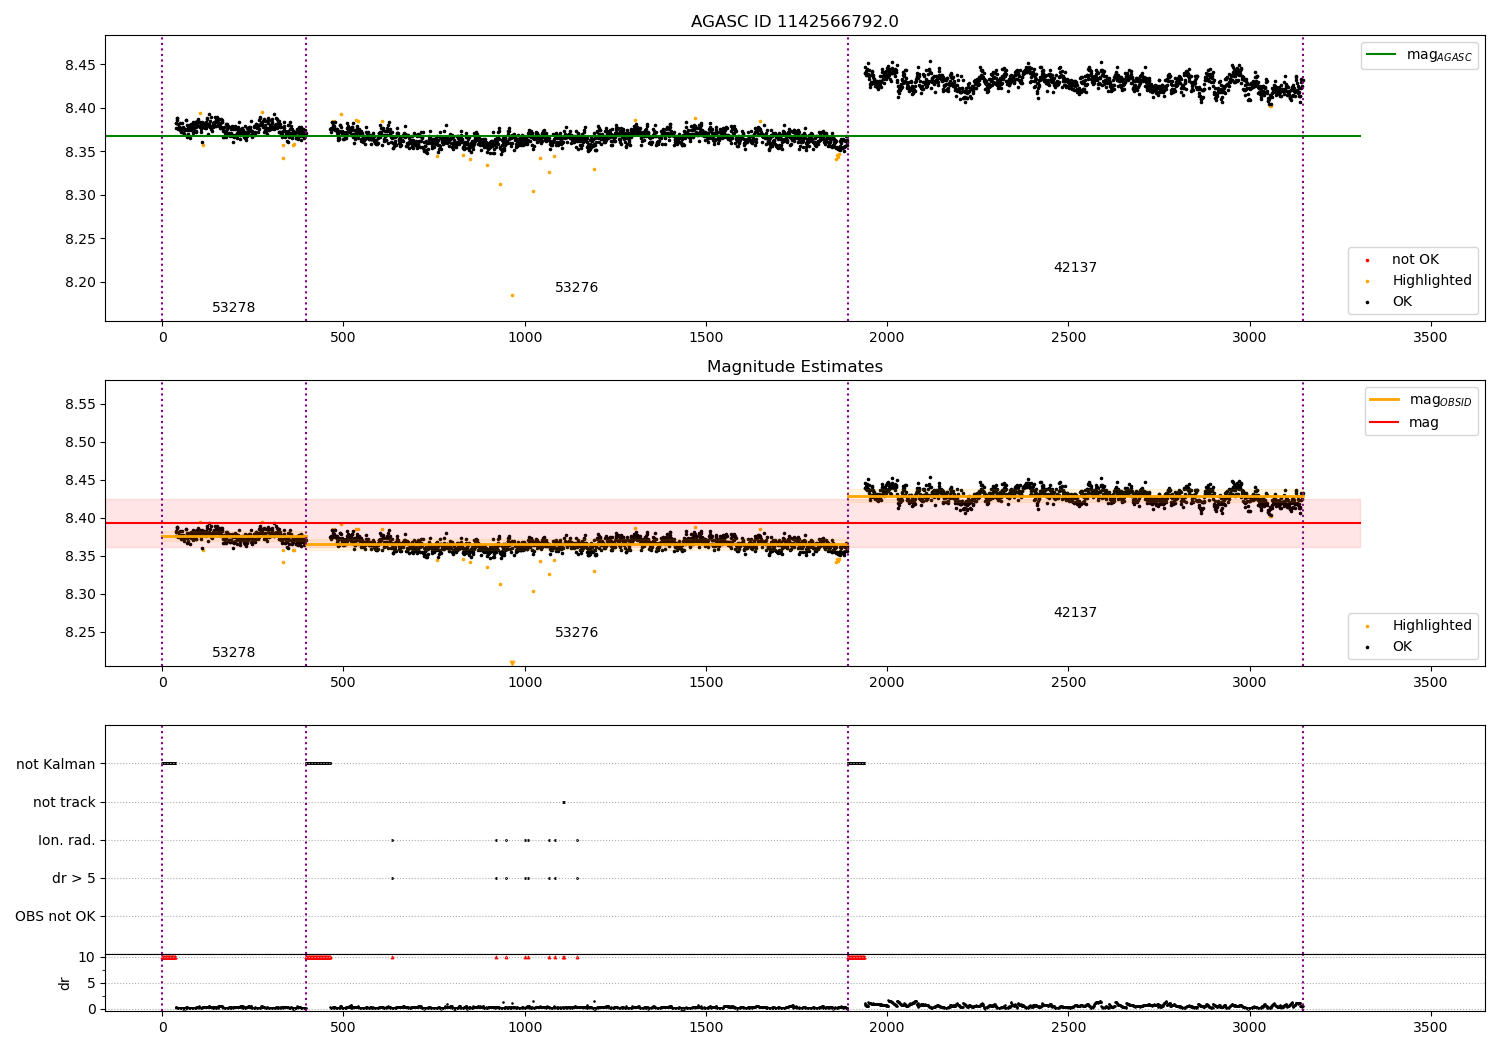Click OBSID label 53278 in Magnitude Estimates plot
1500x1050 pixels.
(233, 653)
